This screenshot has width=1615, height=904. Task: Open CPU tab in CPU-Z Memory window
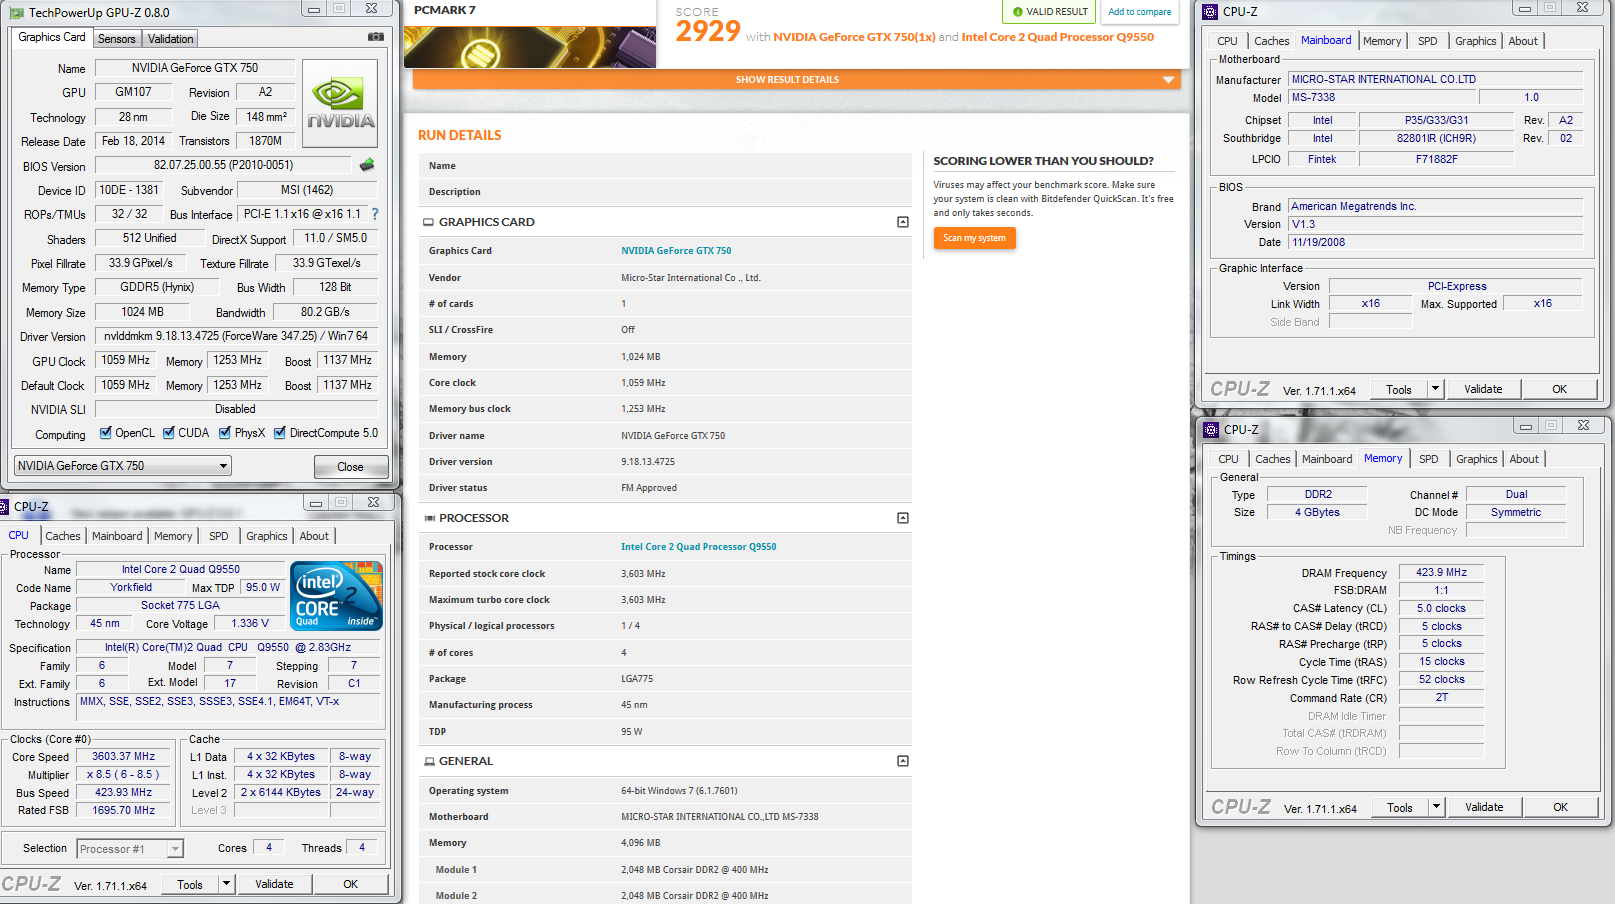click(1228, 459)
